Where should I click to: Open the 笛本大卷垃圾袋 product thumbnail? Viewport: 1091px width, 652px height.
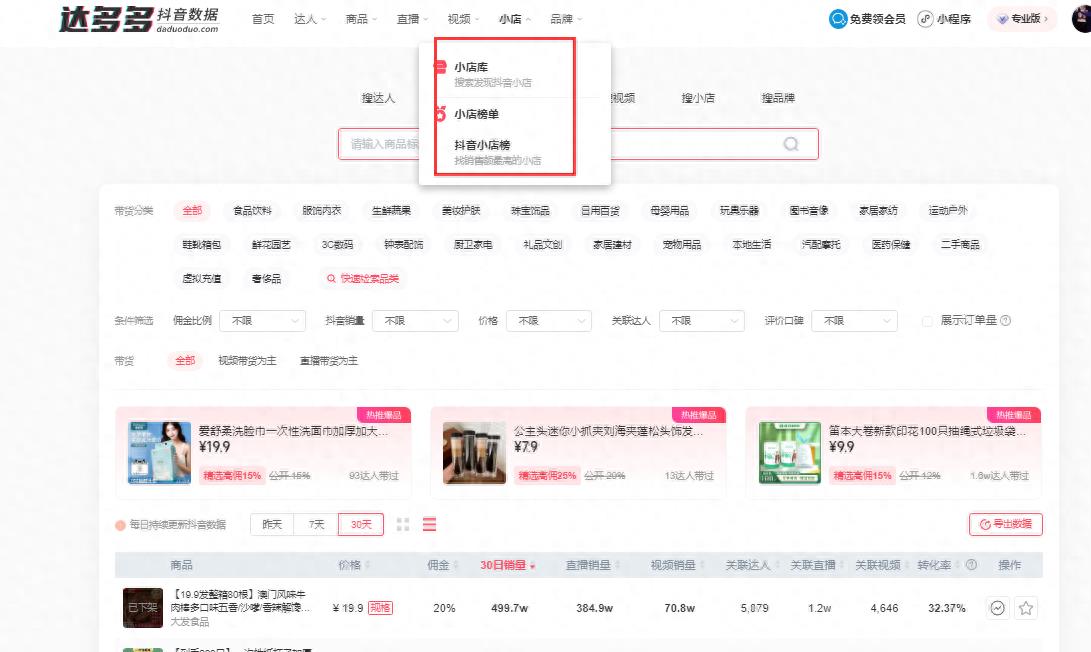(790, 452)
